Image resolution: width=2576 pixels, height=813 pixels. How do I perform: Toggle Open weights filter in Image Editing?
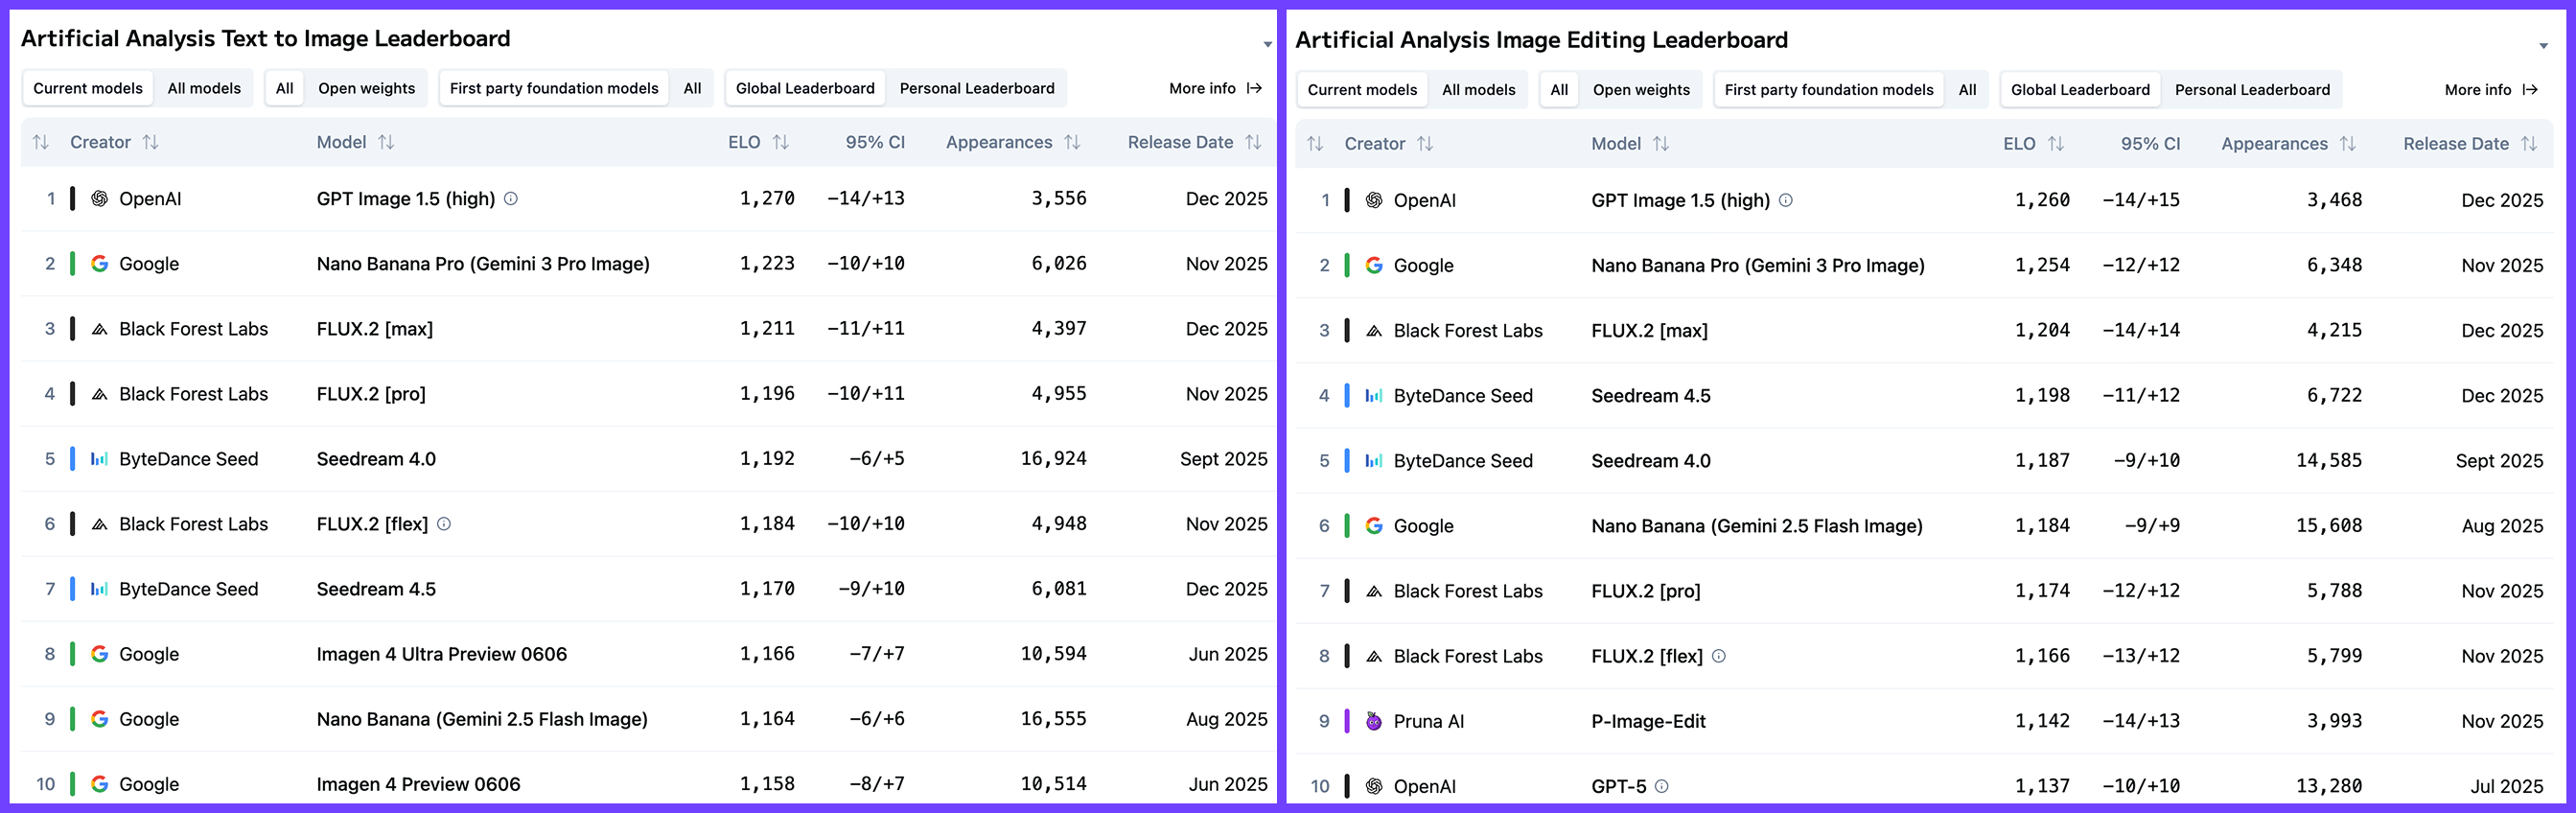(1641, 90)
